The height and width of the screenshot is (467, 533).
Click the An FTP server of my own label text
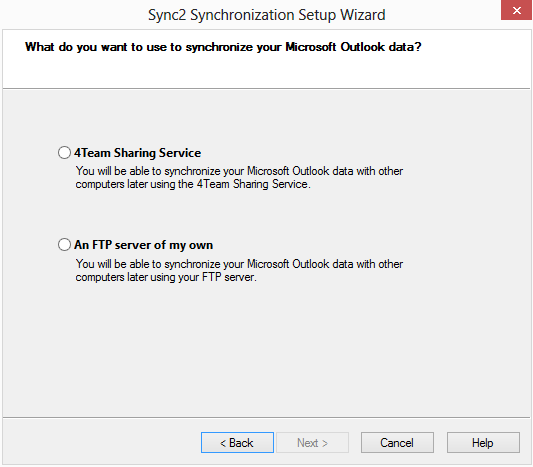coord(143,245)
